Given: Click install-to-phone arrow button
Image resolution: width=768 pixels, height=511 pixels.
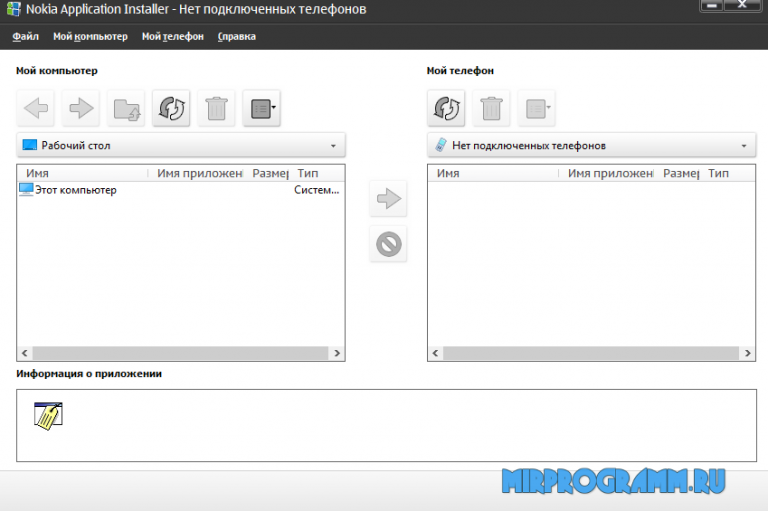Looking at the screenshot, I should point(388,198).
